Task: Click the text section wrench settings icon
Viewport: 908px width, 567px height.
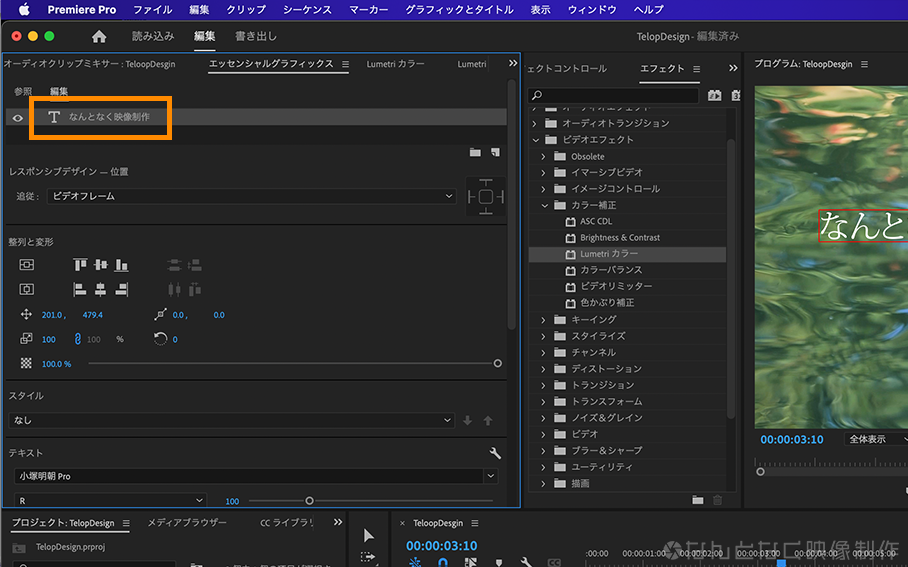Action: pos(495,453)
